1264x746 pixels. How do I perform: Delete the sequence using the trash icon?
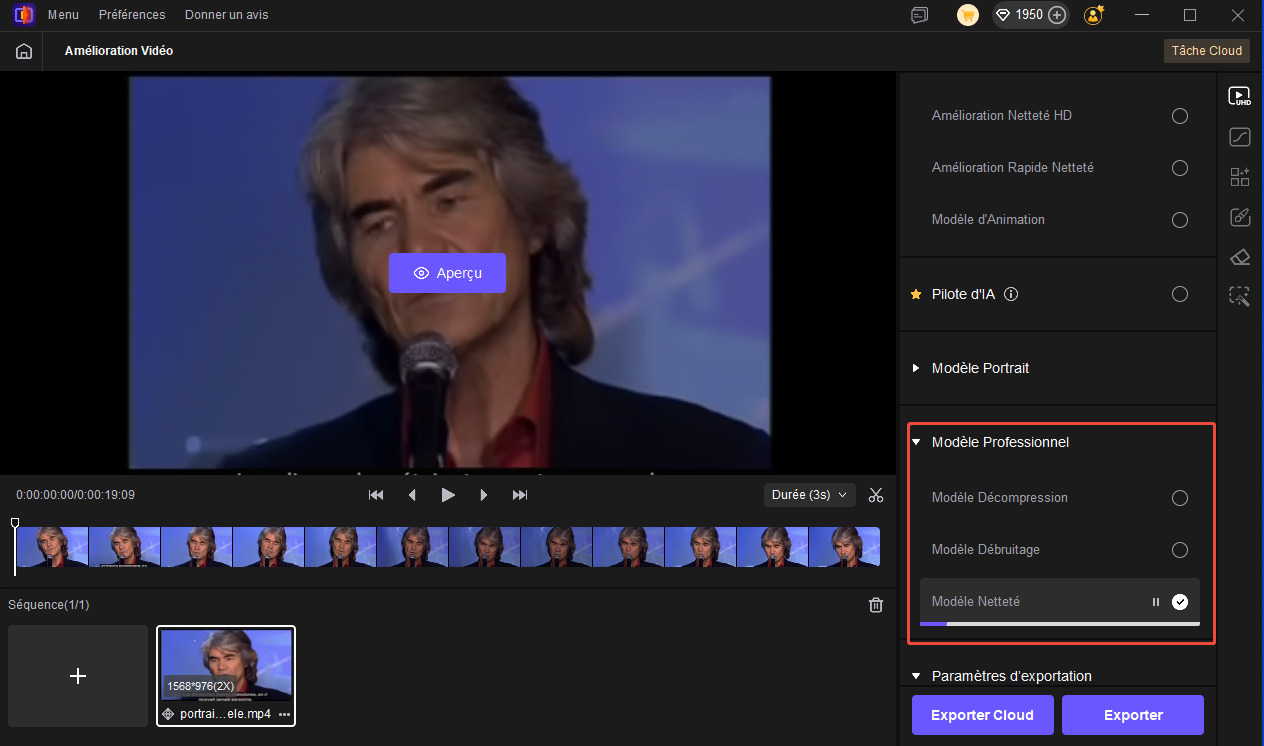pos(876,605)
